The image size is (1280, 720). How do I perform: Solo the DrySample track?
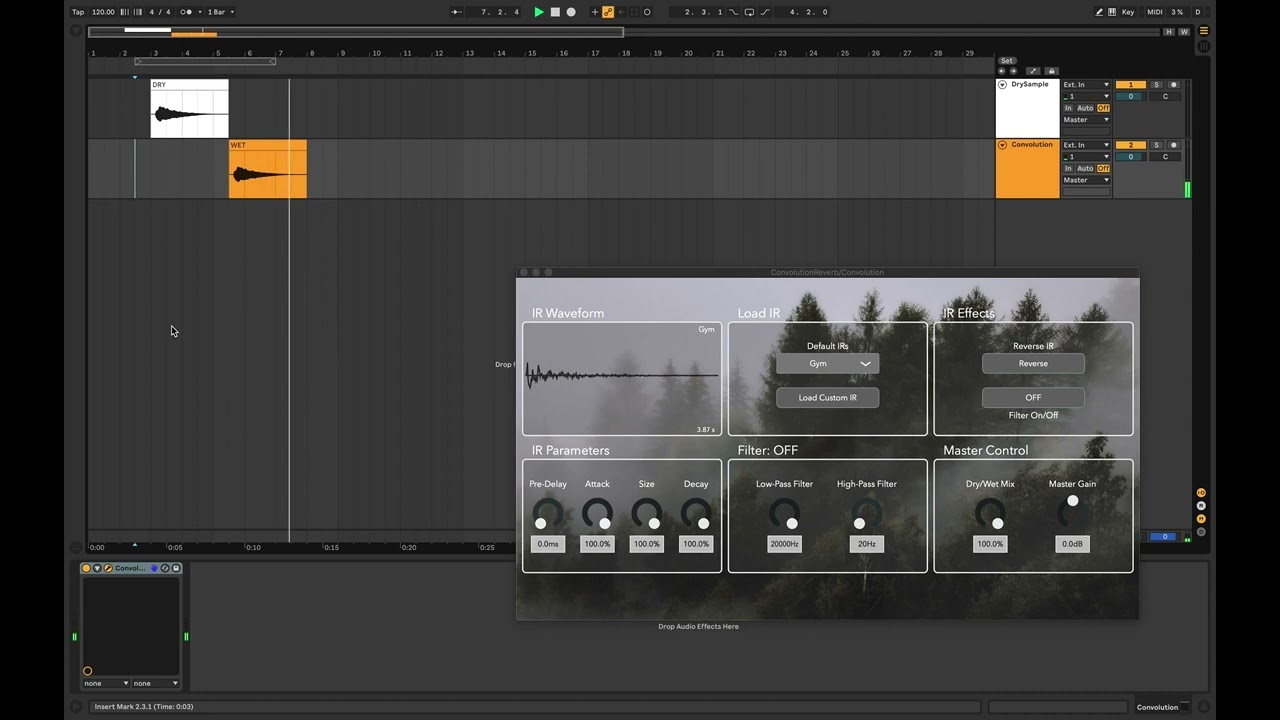coord(1157,84)
